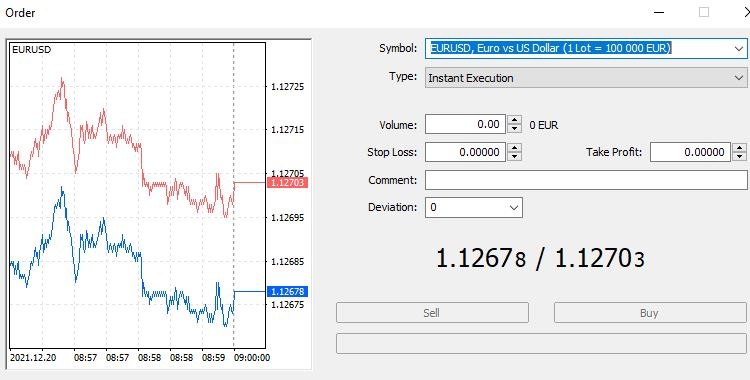Click the empty status bar below Sell and Buy

(x=541, y=344)
